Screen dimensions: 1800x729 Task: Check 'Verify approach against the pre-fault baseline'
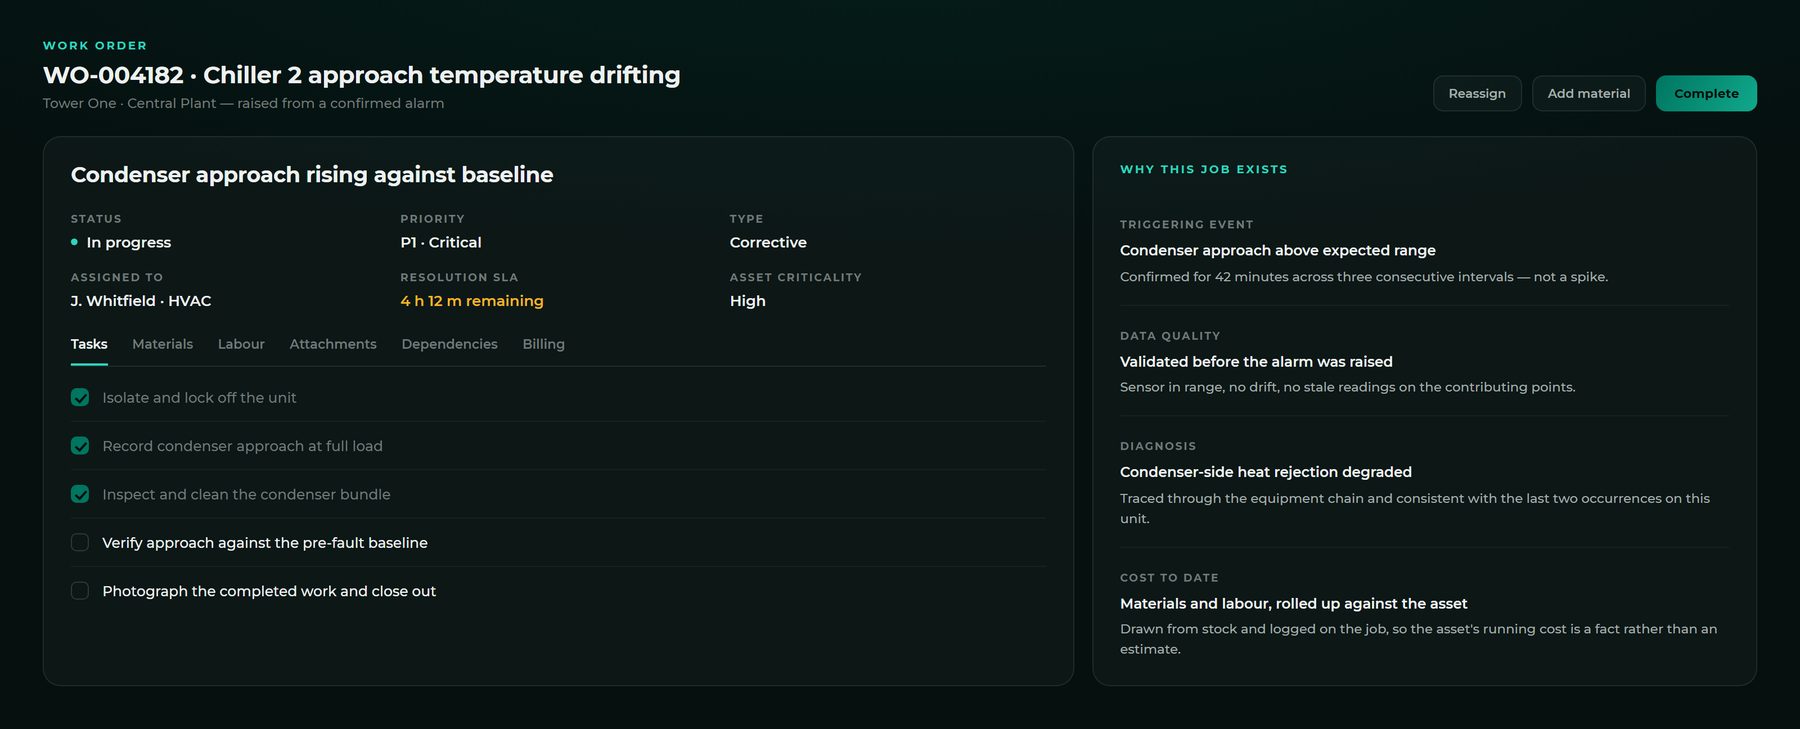(80, 542)
